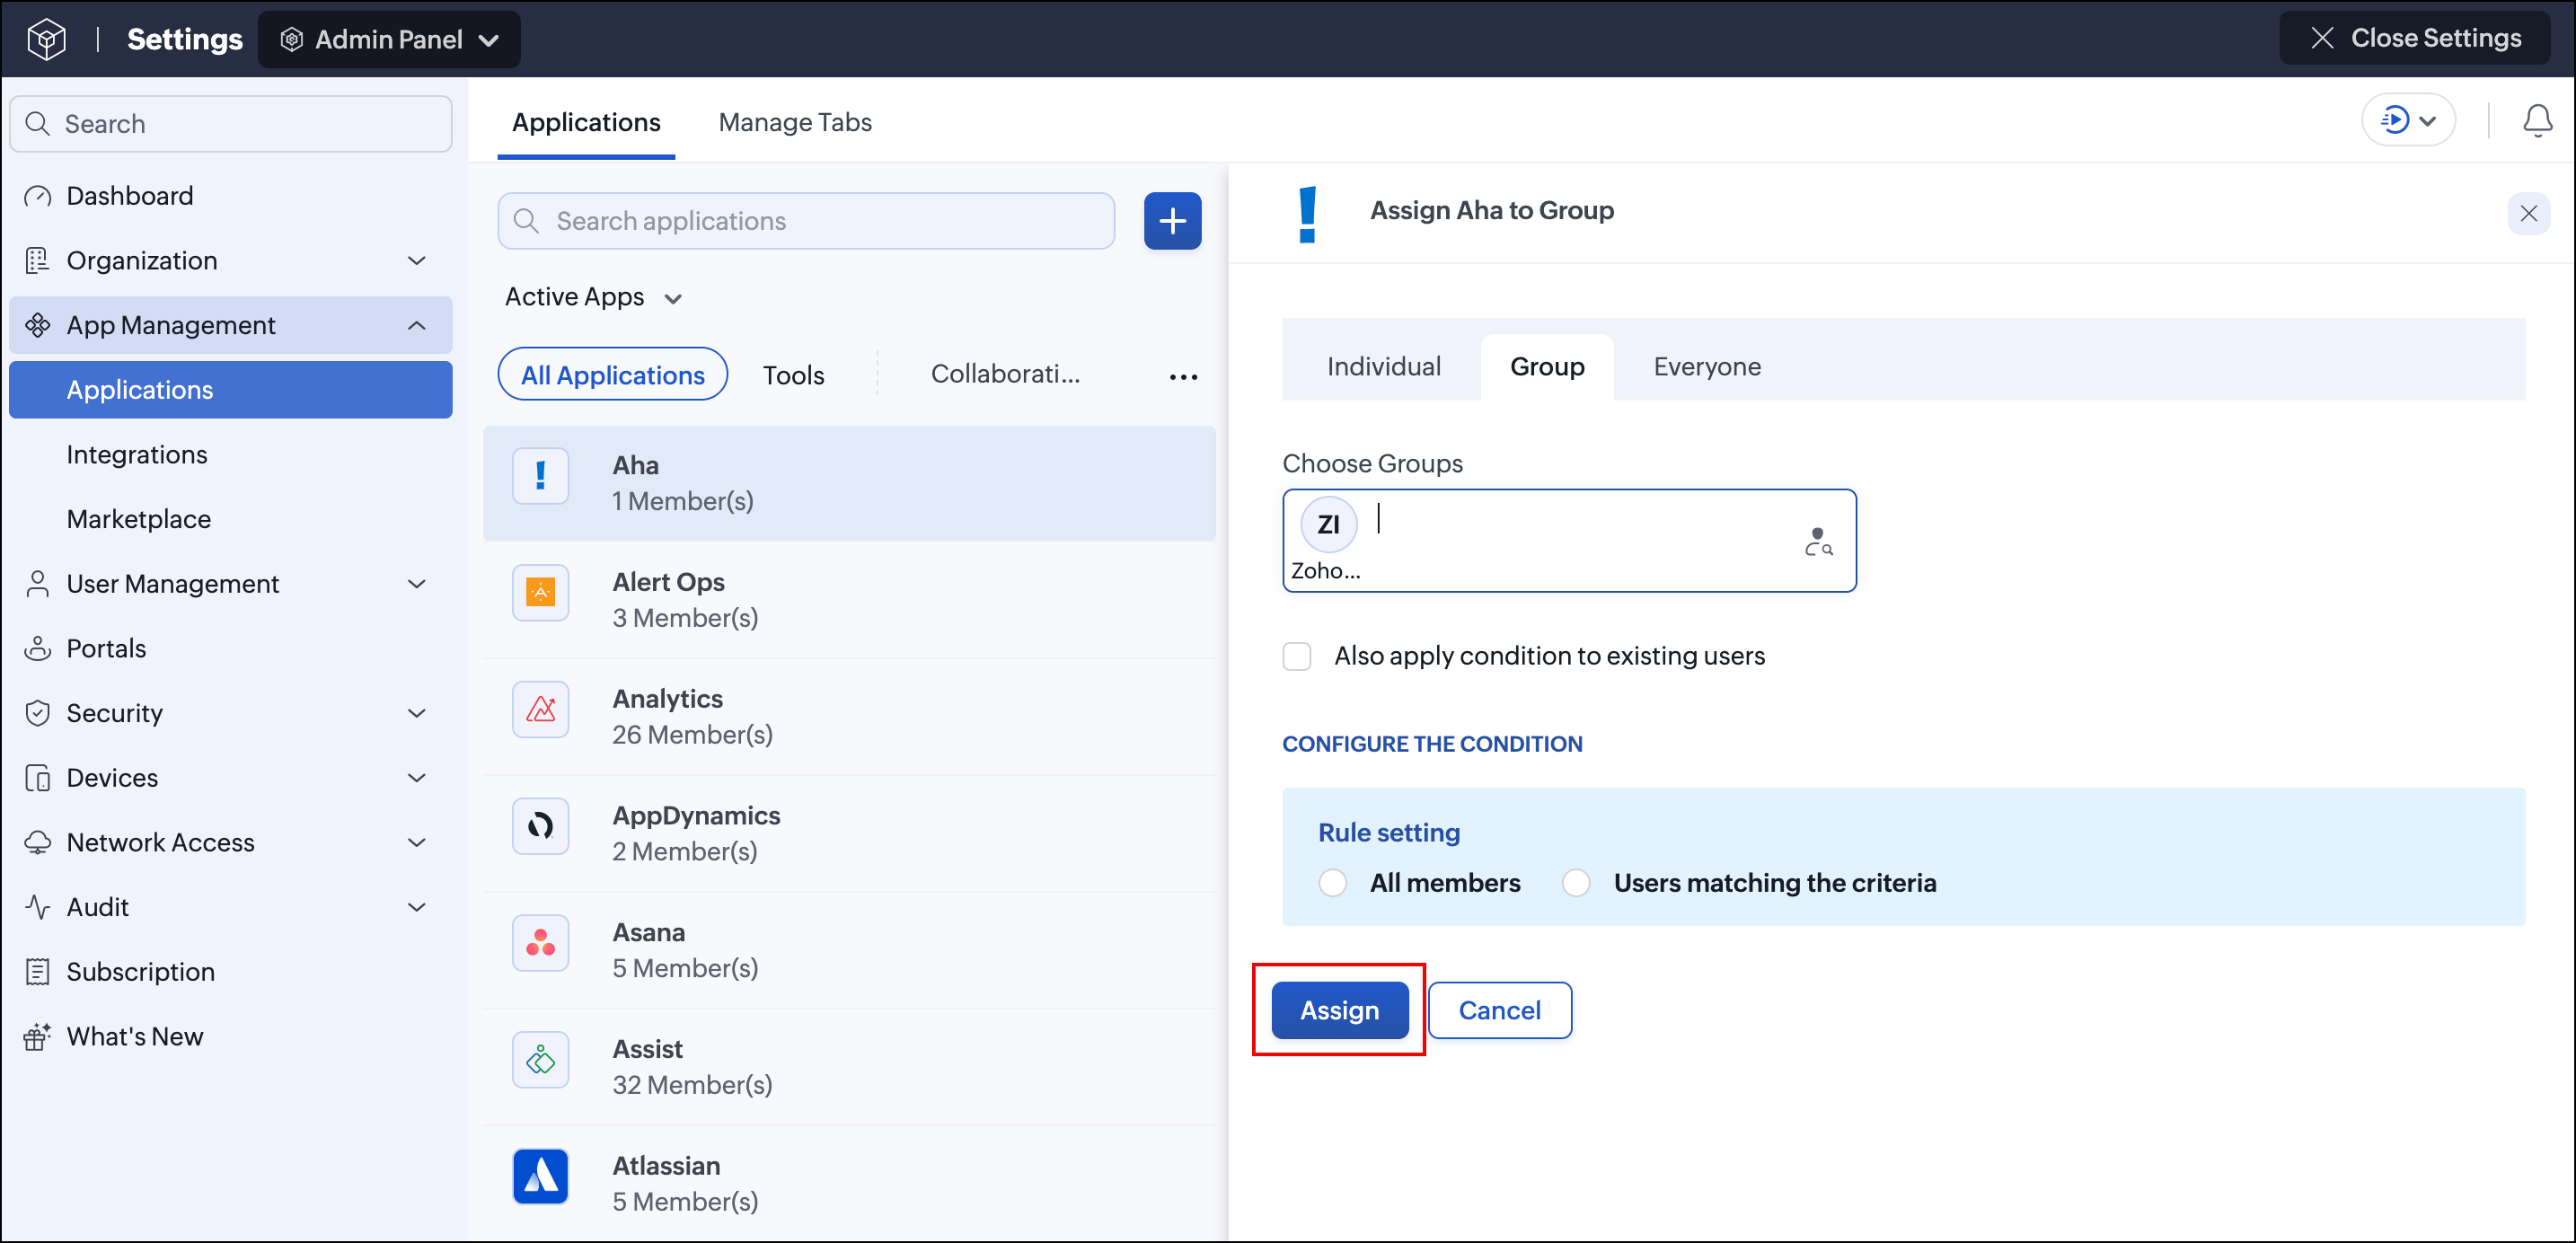Click the Assign button
The width and height of the screenshot is (2576, 1243).
click(1339, 1010)
